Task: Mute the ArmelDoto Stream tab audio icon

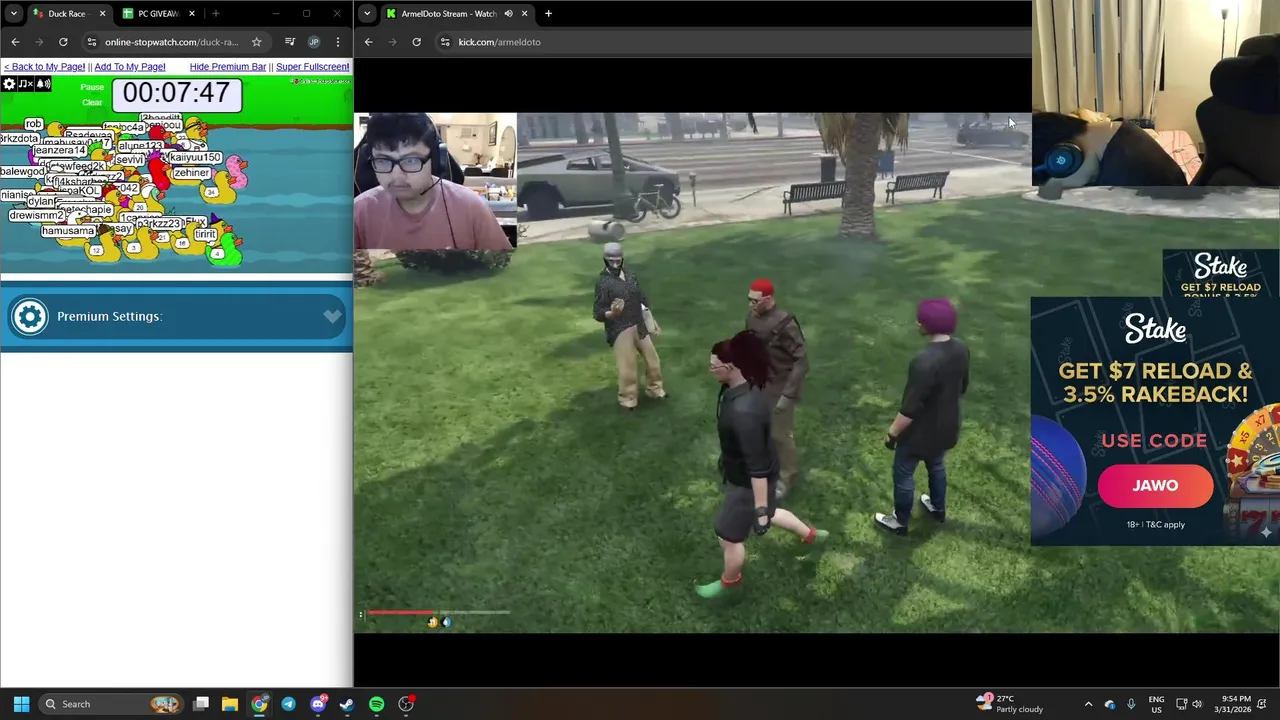Action: (x=508, y=14)
